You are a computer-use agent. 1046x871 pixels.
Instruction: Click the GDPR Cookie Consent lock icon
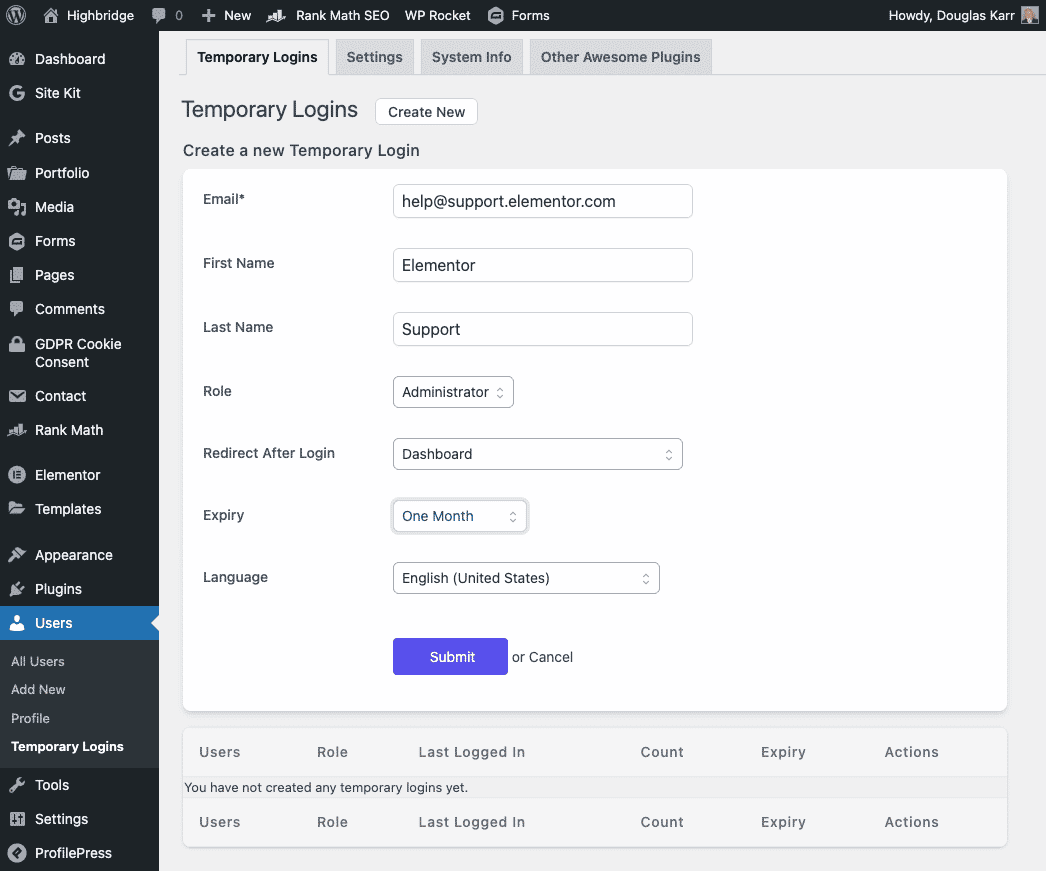[17, 344]
